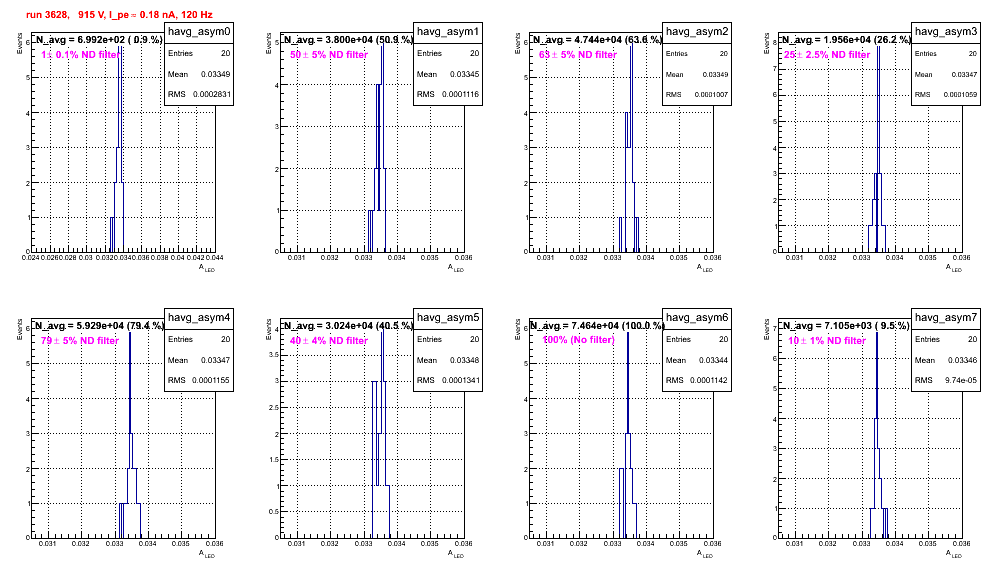The height and width of the screenshot is (572, 996).
Task: Select the havg_asym5 stats box title
Action: (x=448, y=317)
